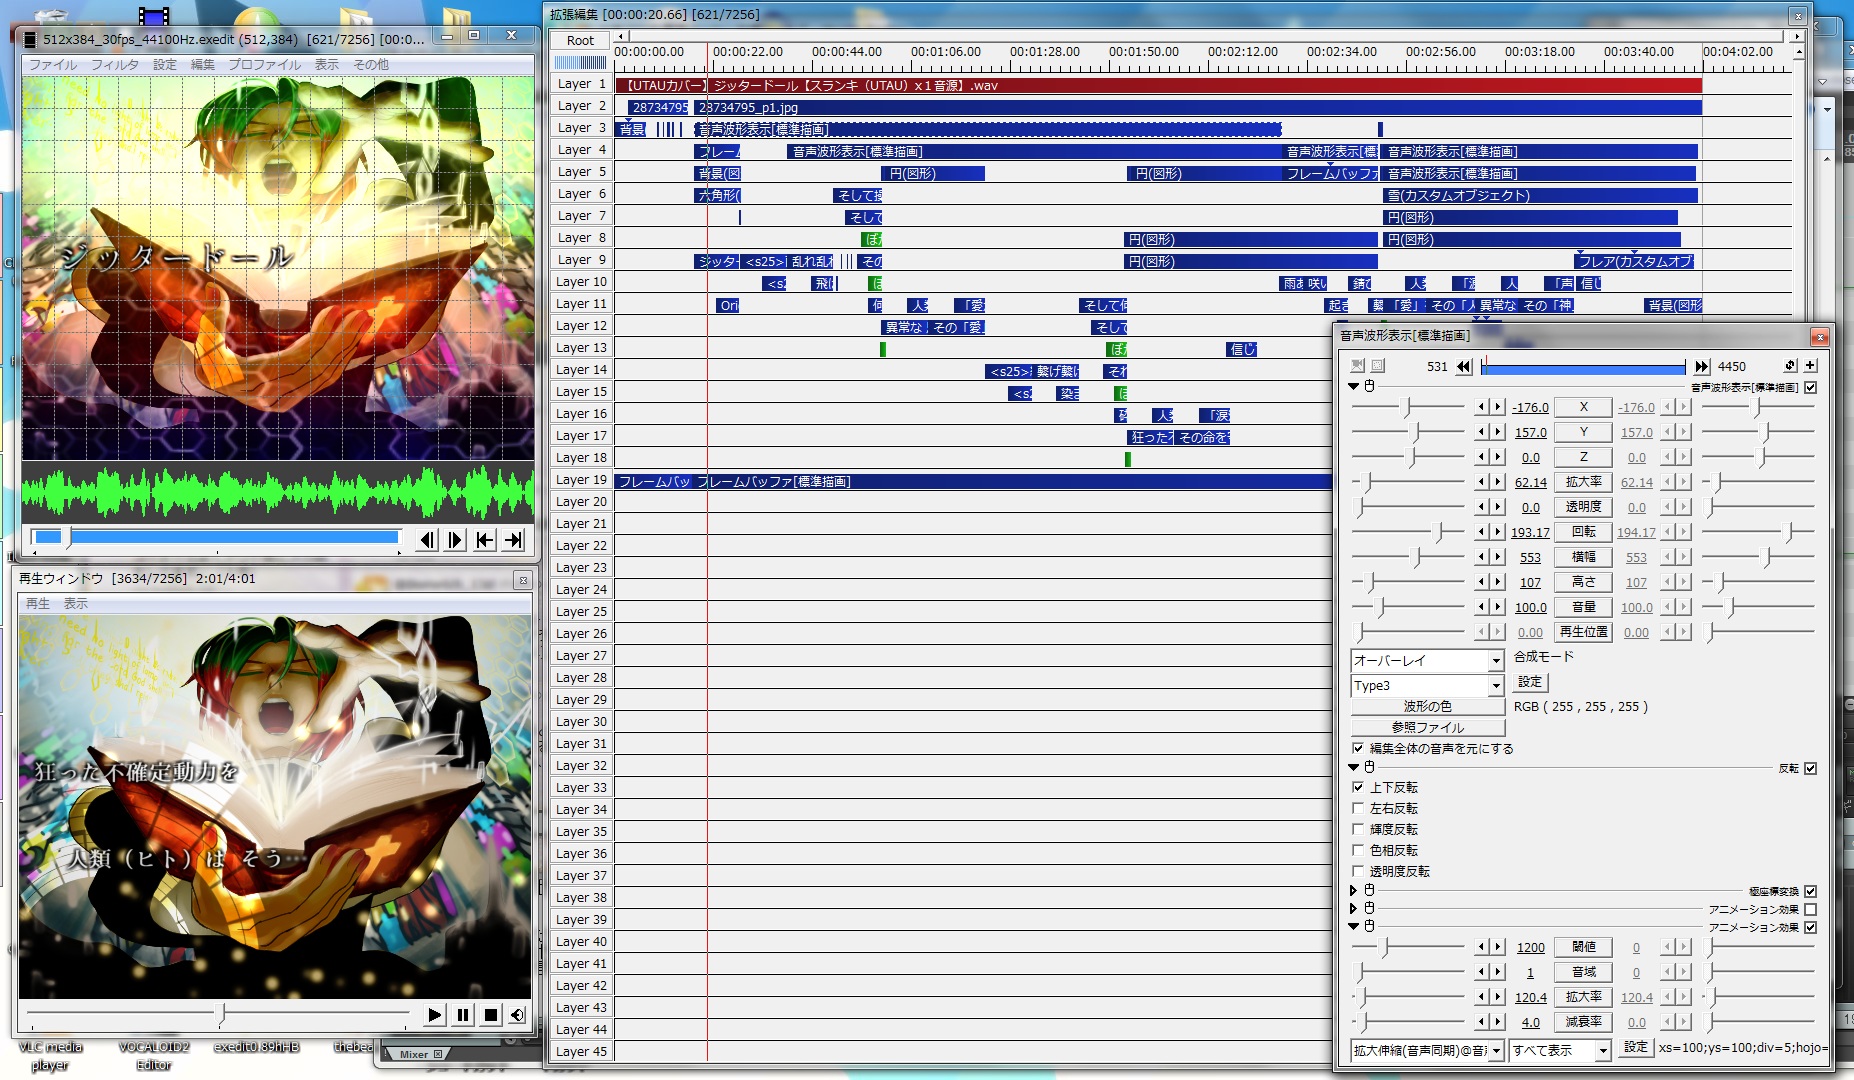Image resolution: width=1854 pixels, height=1080 pixels.
Task: Toggle 反転 effect enable checkbox
Action: pyautogui.click(x=1811, y=768)
